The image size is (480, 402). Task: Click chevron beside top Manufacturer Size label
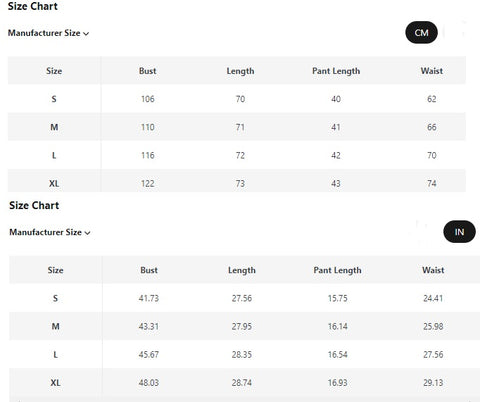tap(86, 34)
